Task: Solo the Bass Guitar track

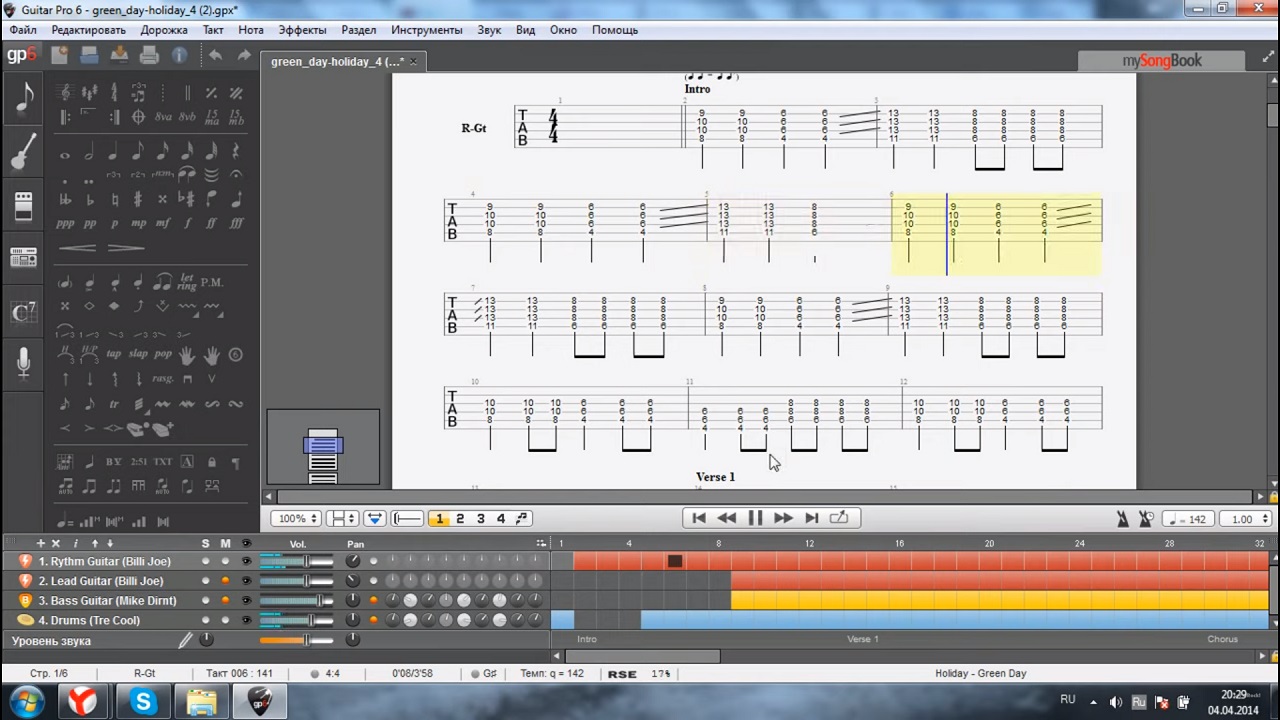Action: pos(206,601)
